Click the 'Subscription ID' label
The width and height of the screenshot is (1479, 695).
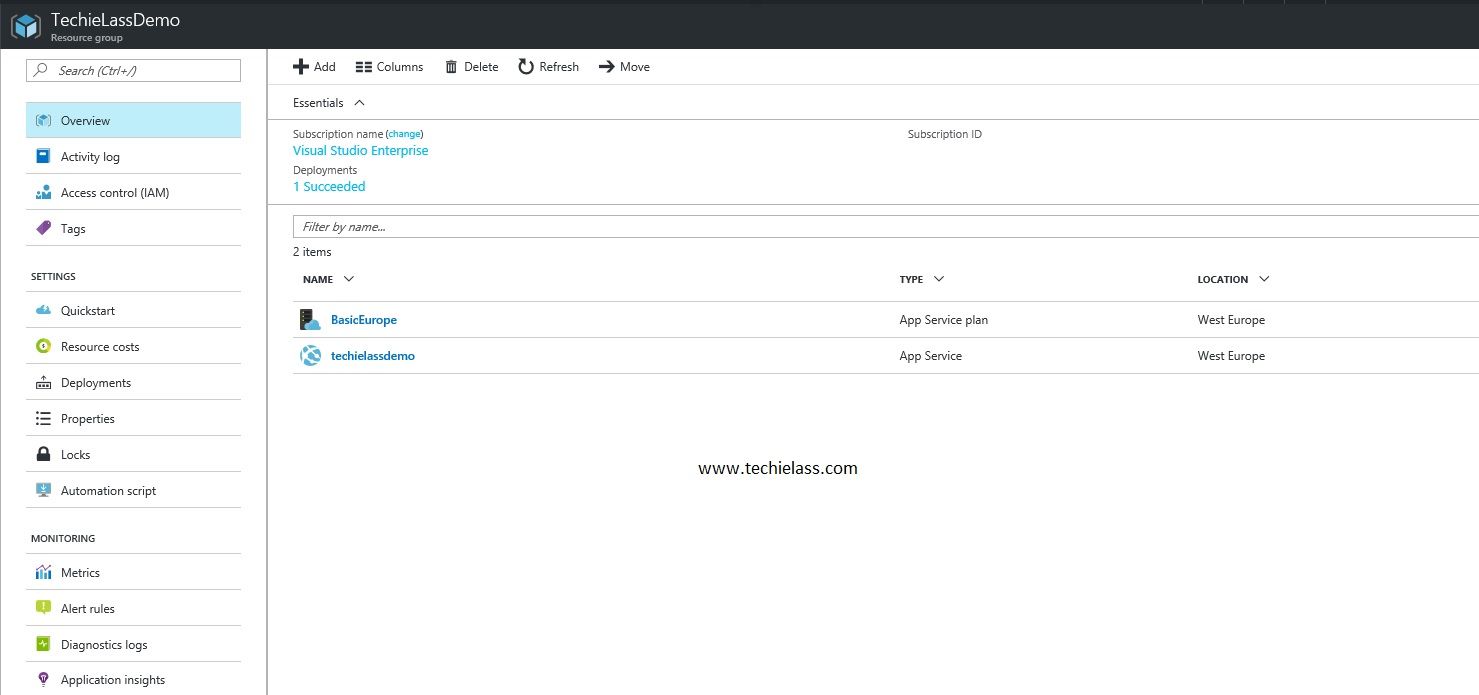click(x=945, y=134)
